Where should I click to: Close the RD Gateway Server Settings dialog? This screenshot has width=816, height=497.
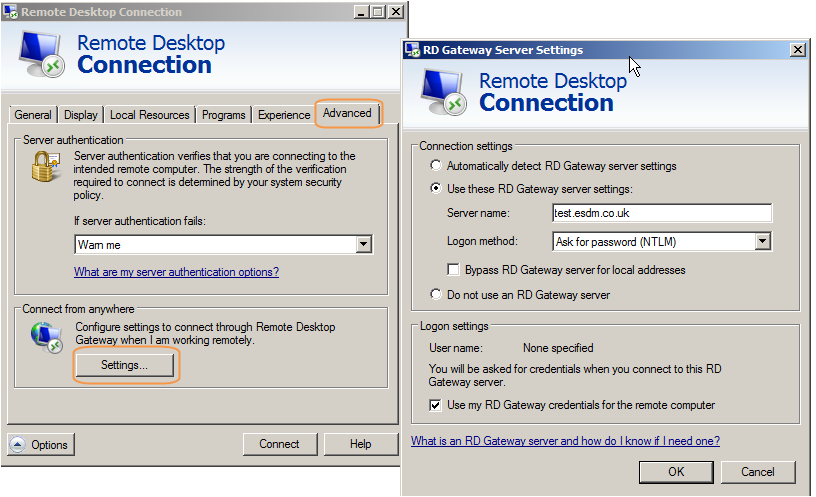point(798,49)
